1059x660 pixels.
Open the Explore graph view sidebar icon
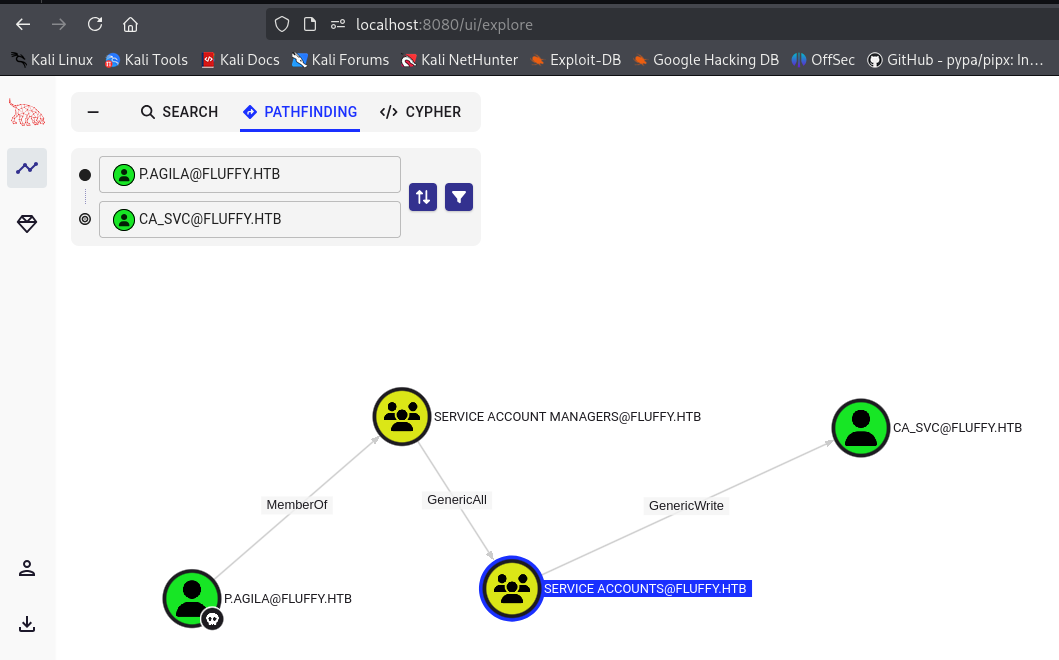(x=27, y=168)
